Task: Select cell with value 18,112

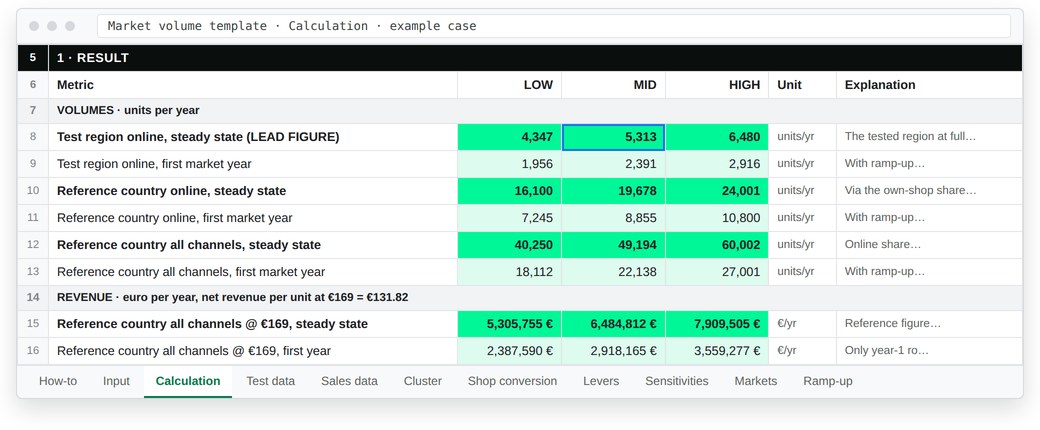Action: tap(509, 272)
